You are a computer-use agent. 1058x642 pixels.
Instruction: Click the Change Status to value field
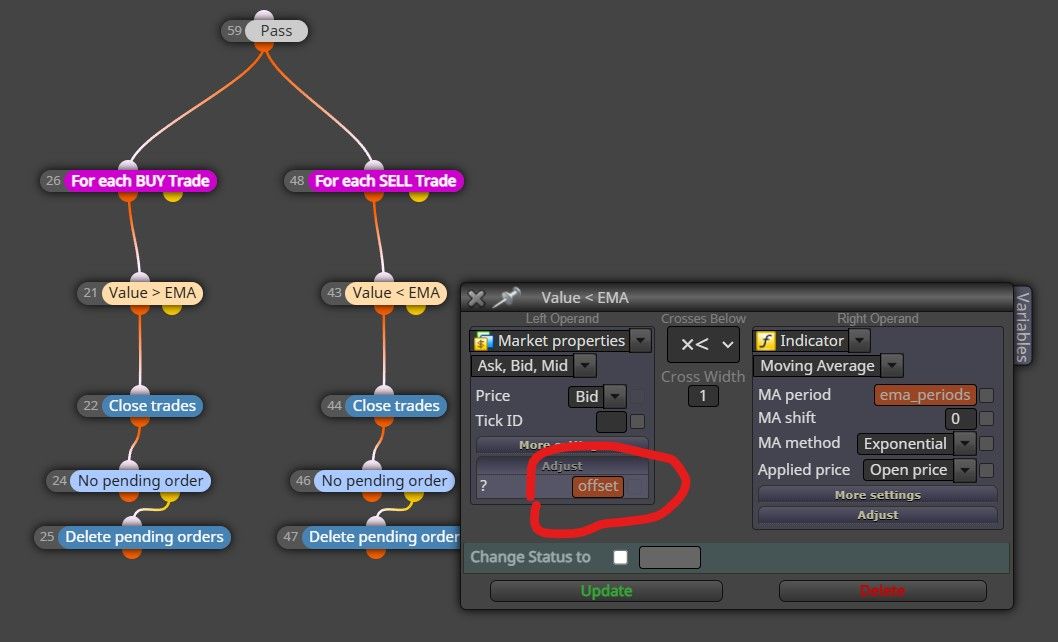669,558
